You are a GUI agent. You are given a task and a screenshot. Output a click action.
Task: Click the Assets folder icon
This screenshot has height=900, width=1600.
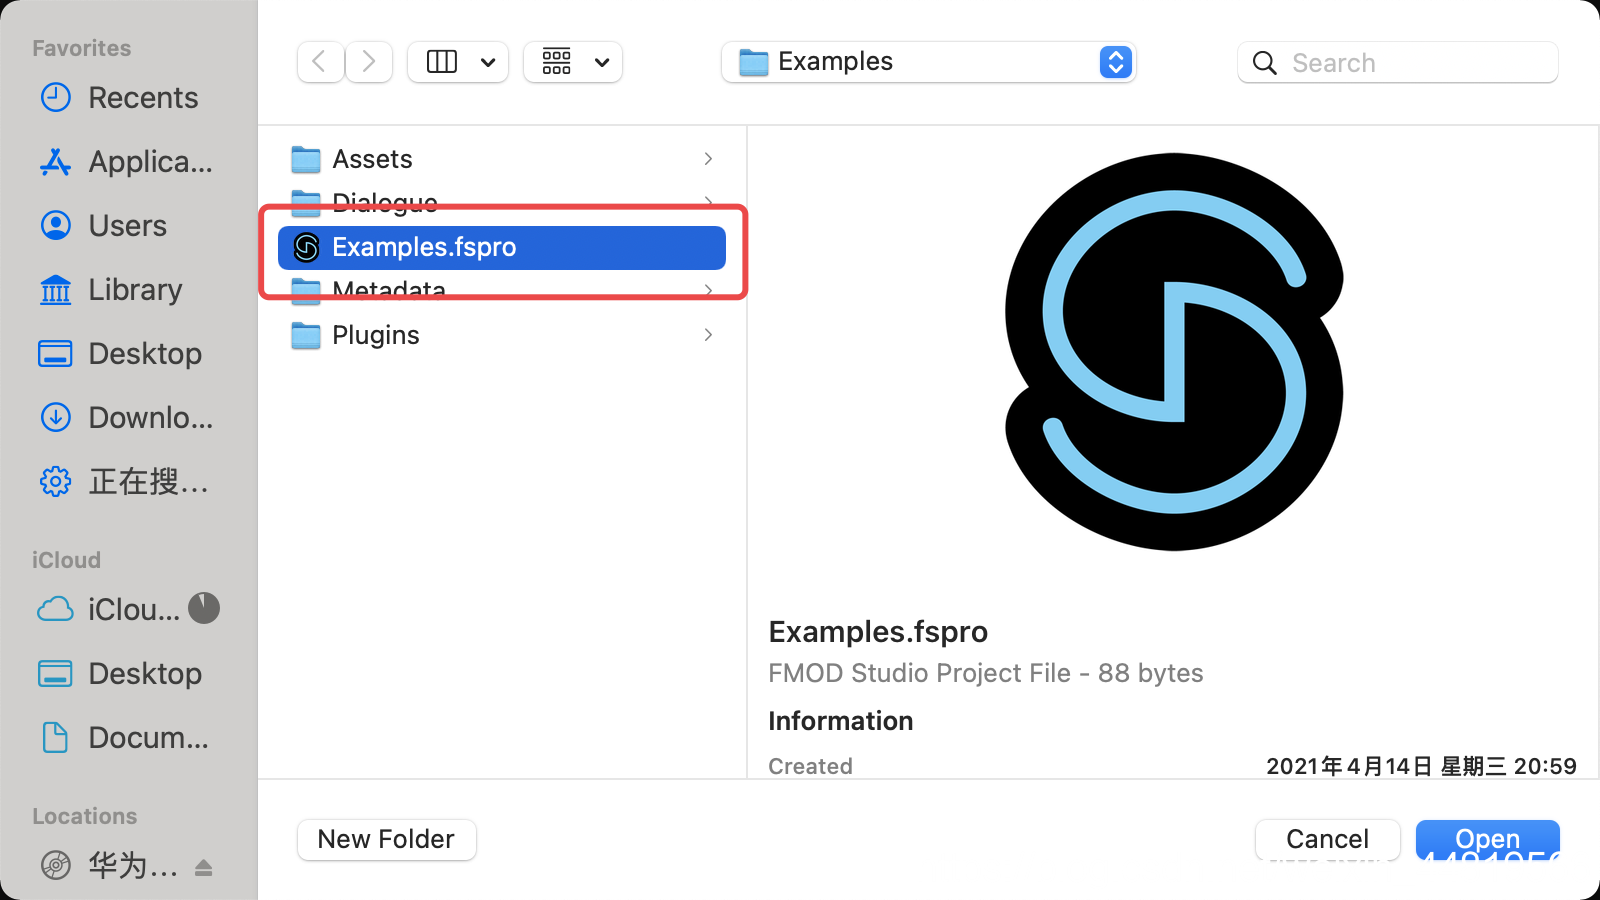[x=306, y=159]
